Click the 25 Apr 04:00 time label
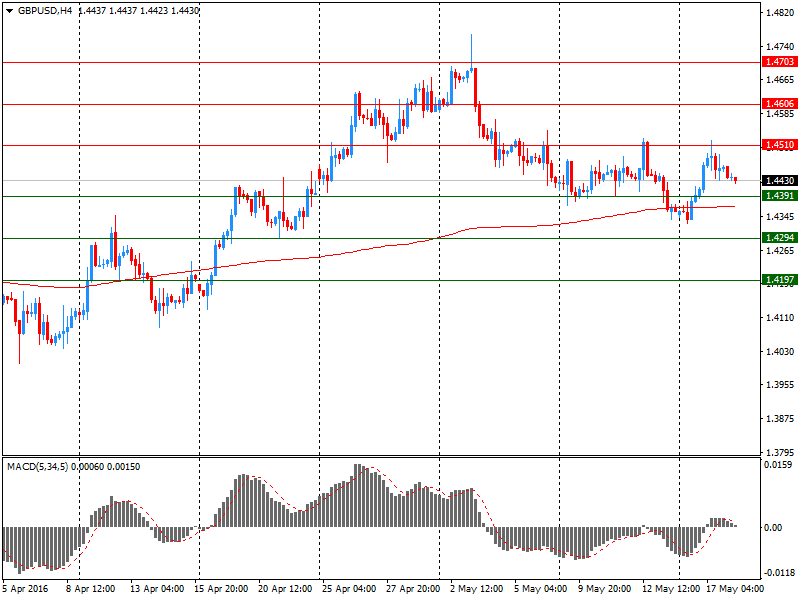The height and width of the screenshot is (600, 800). point(349,589)
